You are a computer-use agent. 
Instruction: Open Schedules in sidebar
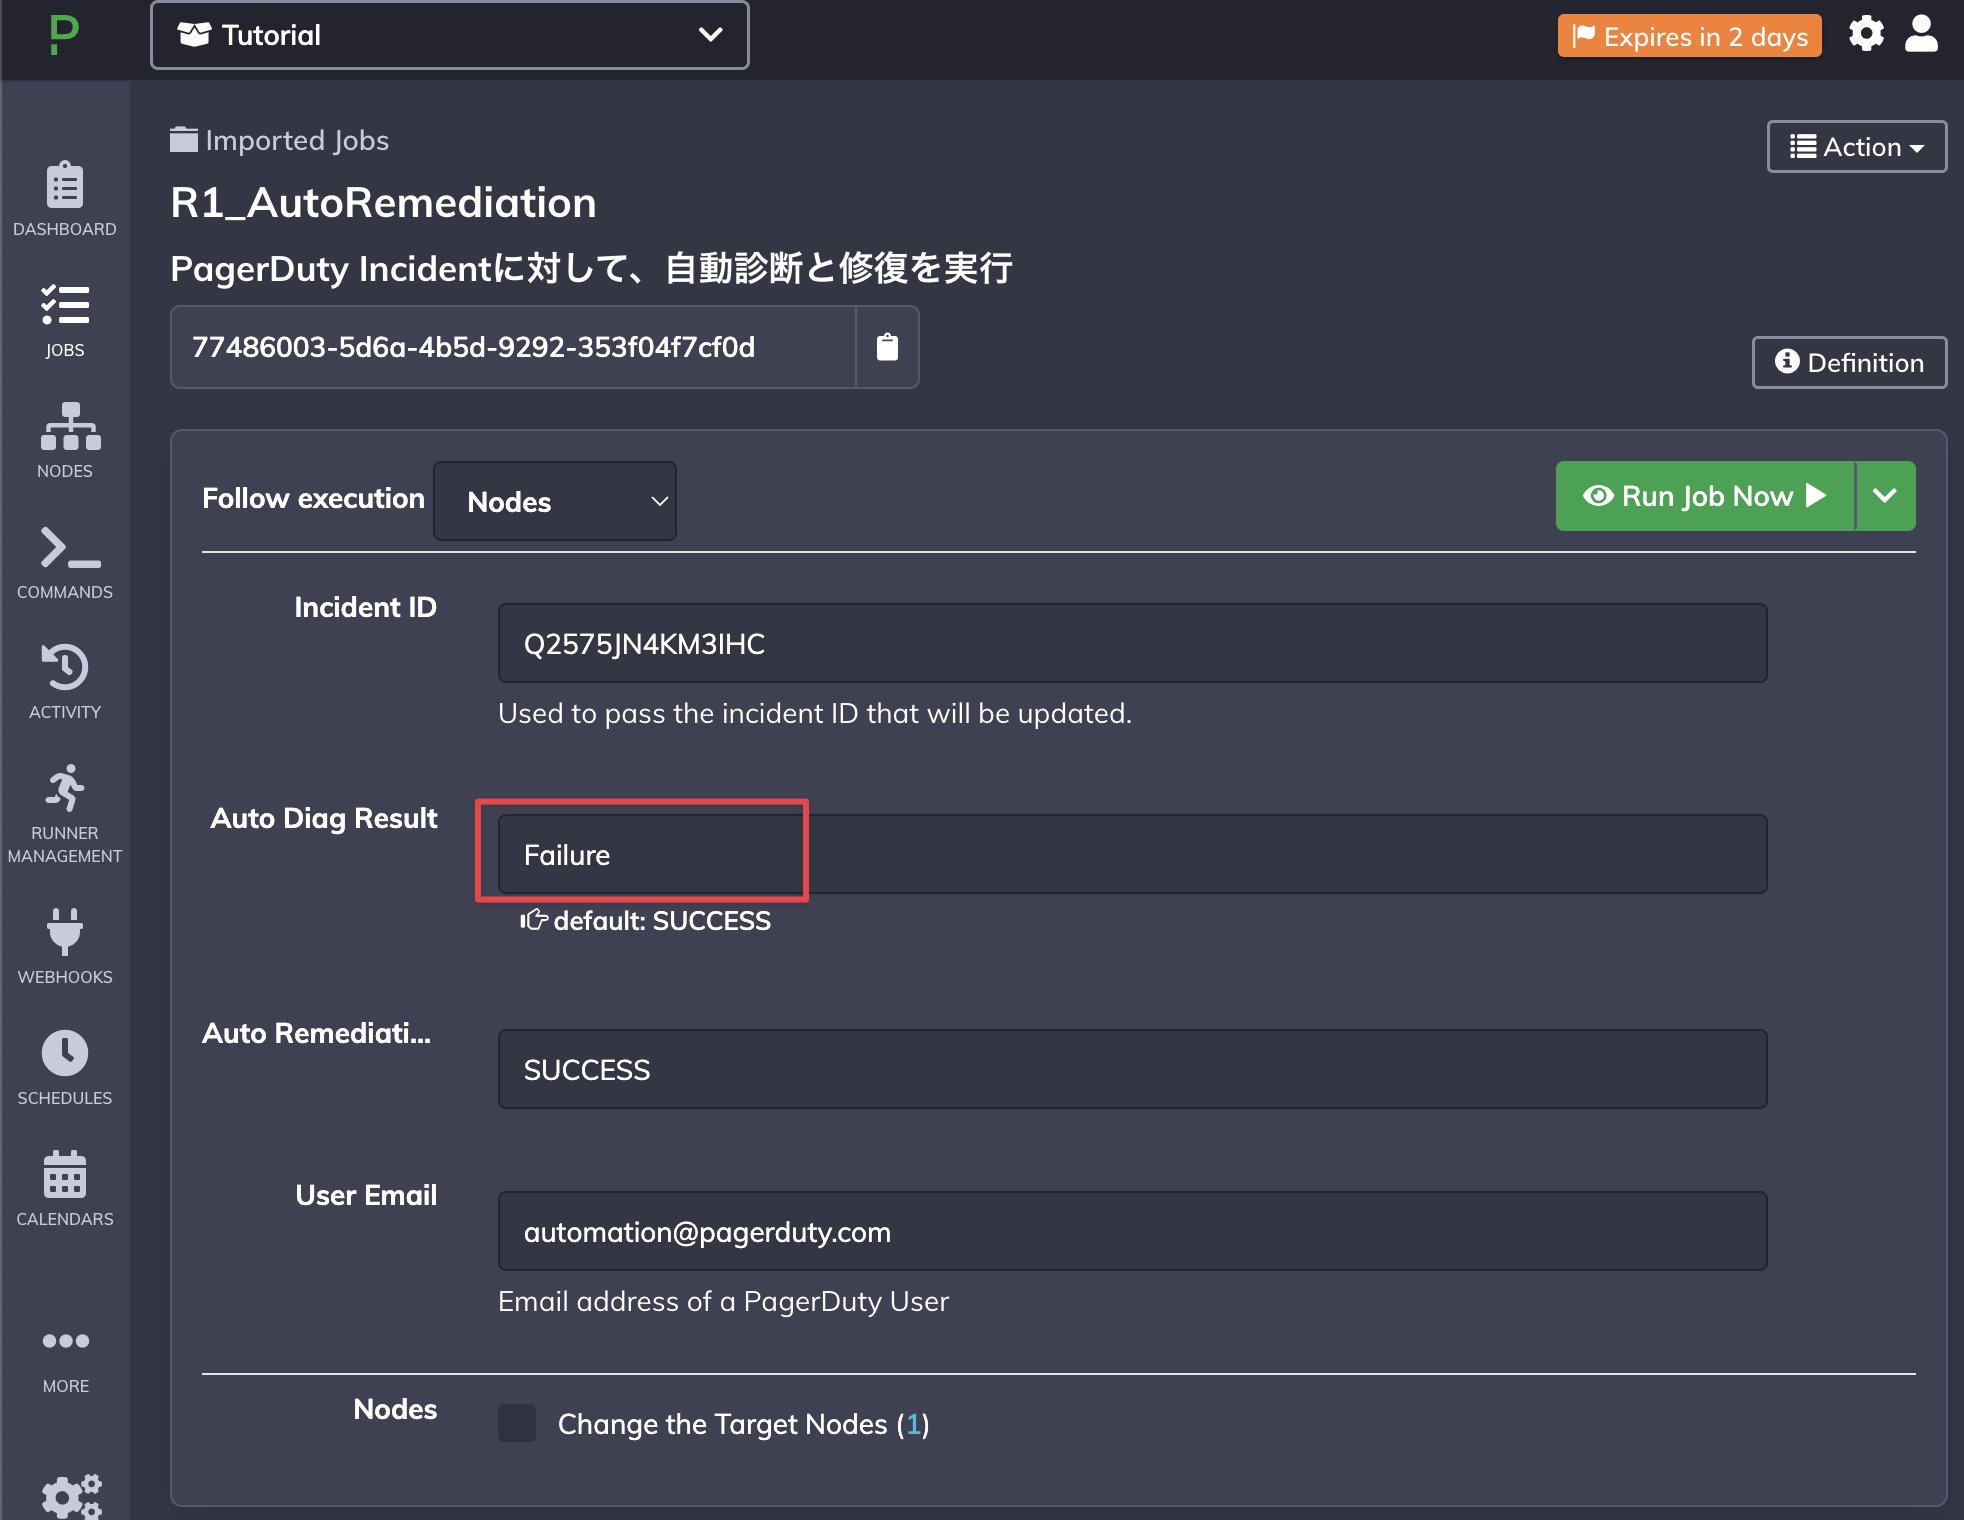tap(65, 1067)
